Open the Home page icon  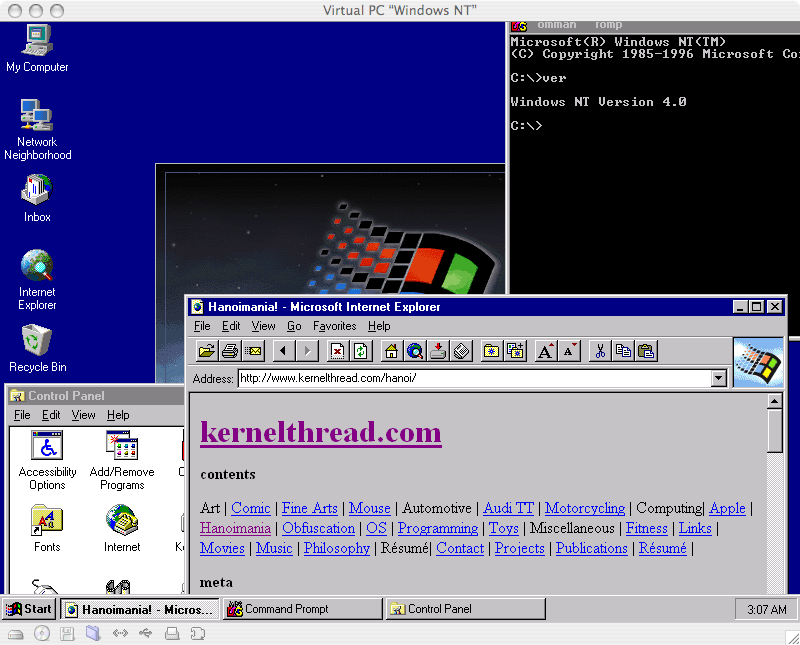click(x=392, y=351)
